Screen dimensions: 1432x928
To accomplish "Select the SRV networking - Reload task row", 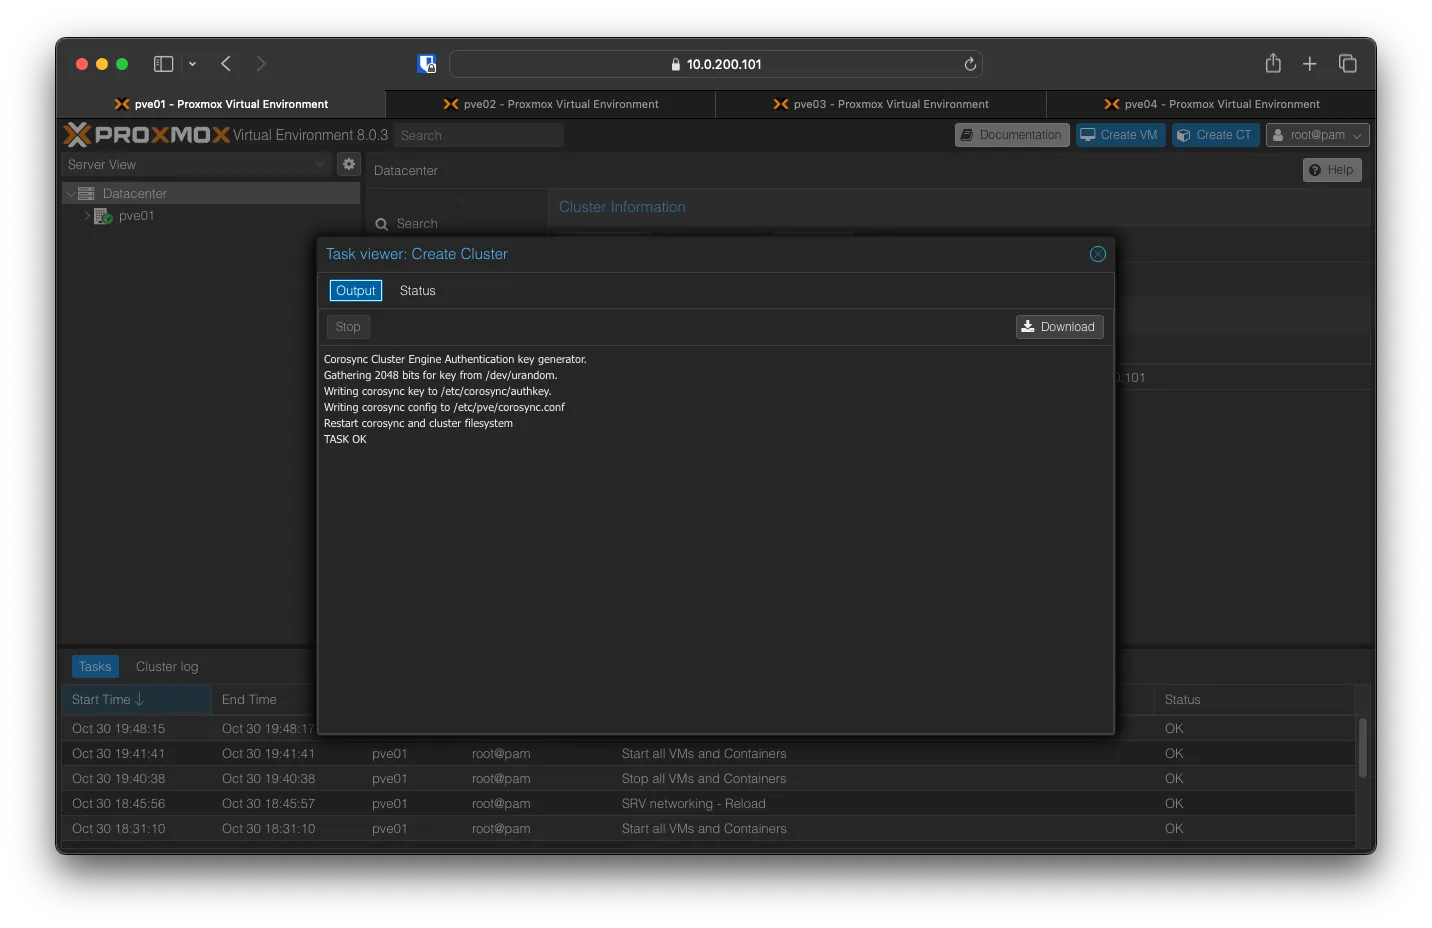I will (708, 804).
